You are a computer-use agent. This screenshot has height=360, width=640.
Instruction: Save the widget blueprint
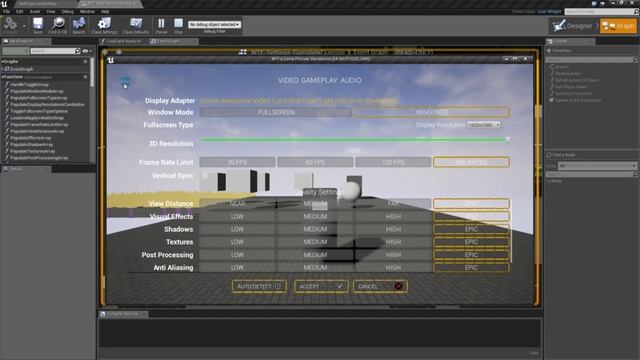[x=38, y=25]
